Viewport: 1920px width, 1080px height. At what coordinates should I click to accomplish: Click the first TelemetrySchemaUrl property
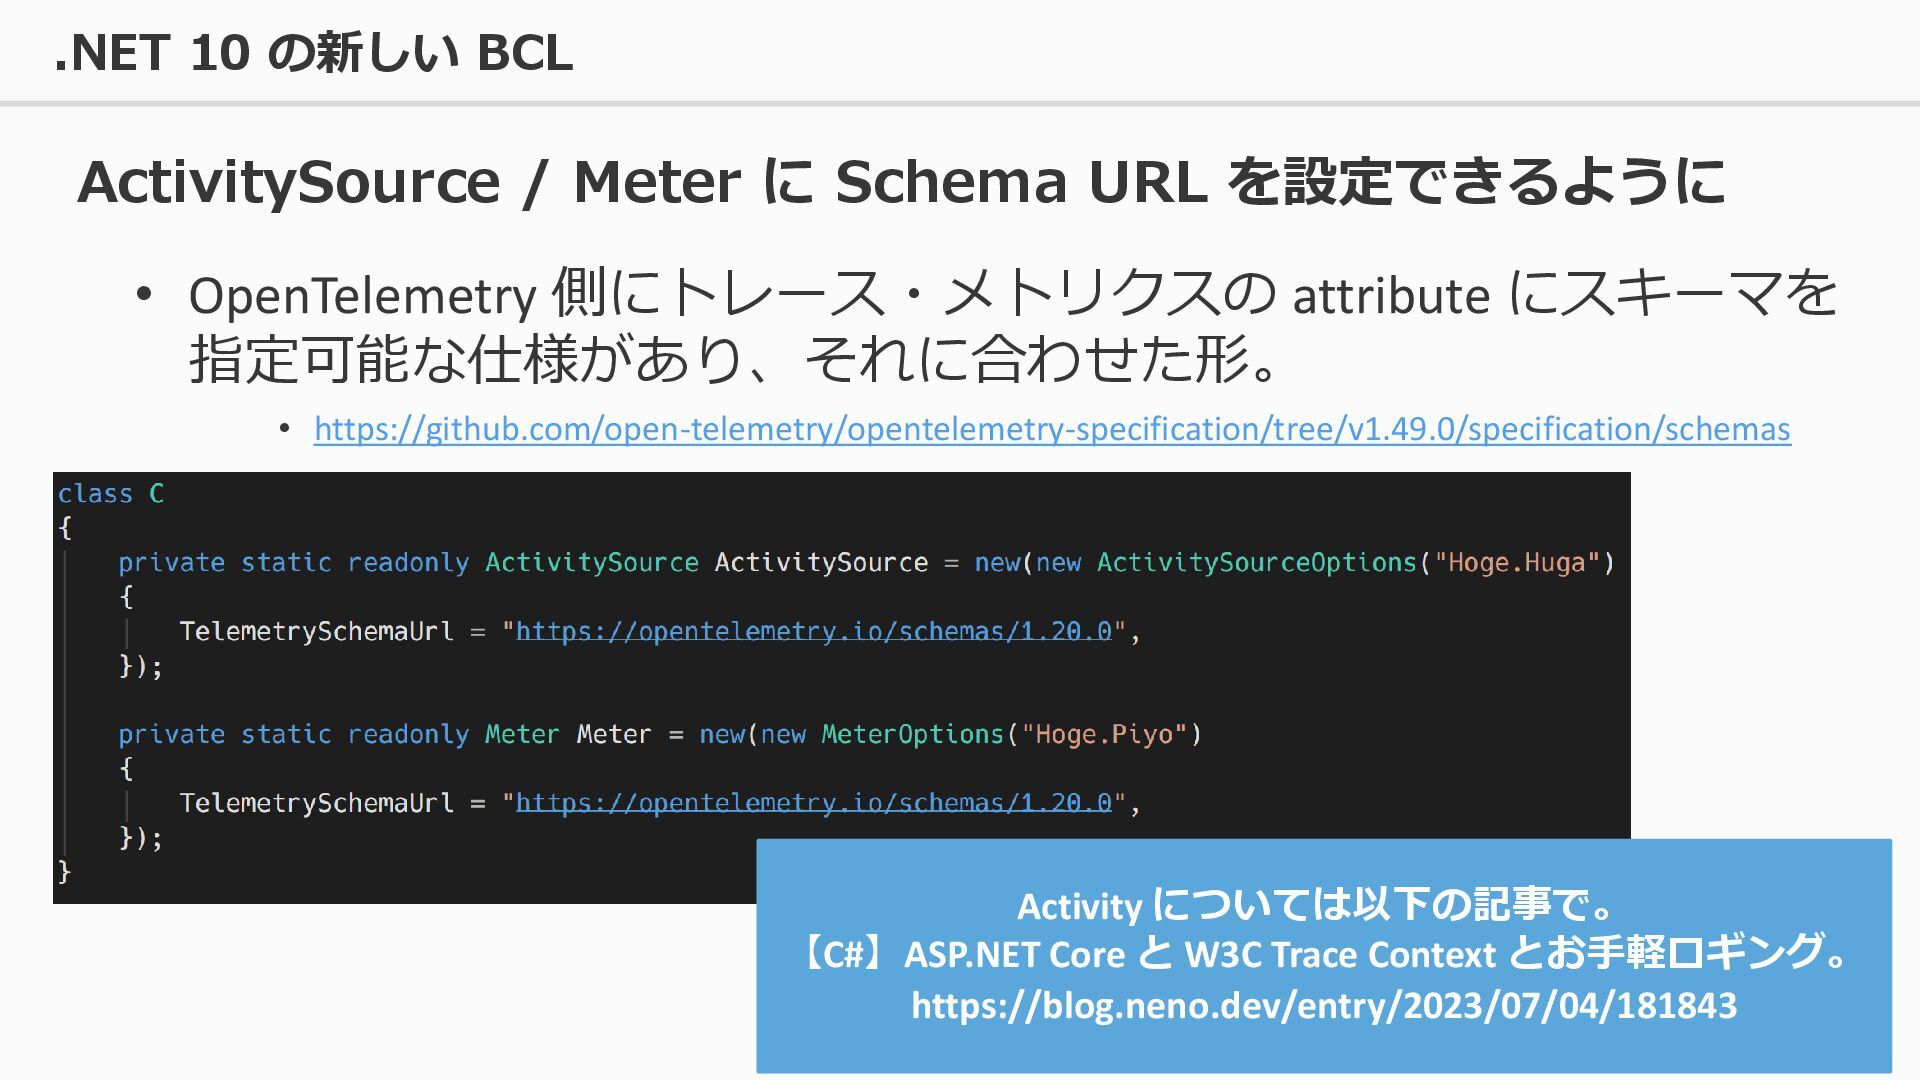pos(317,631)
